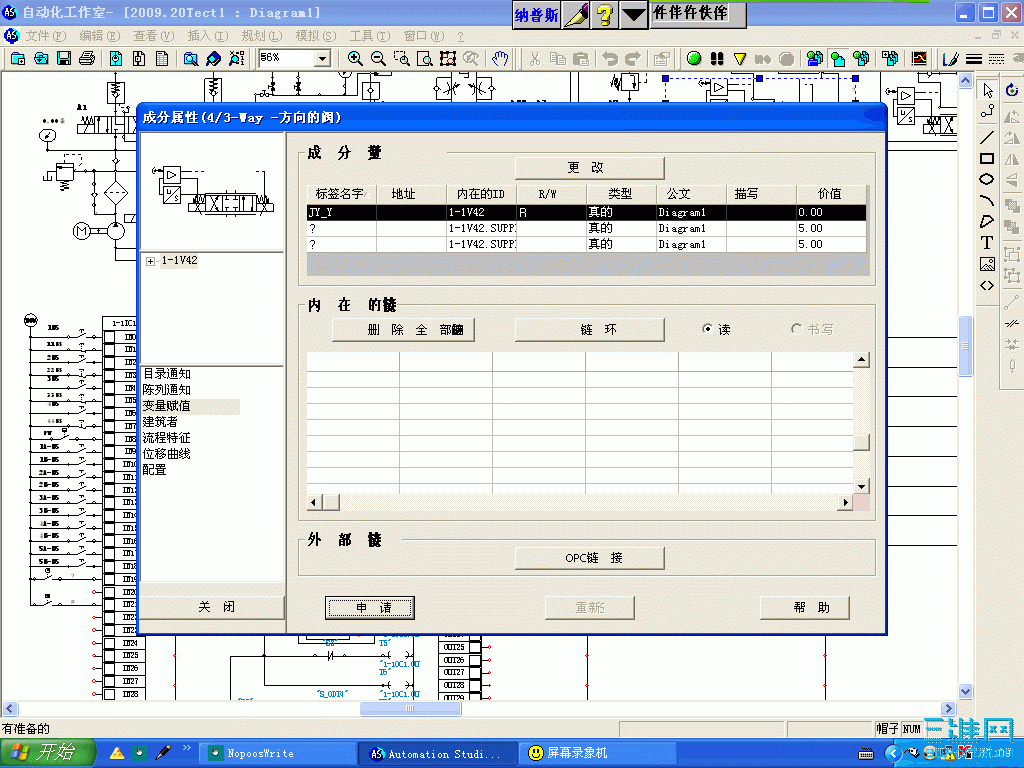This screenshot has width=1024, height=768.
Task: Select 位移曲线 in the dialog list
Action: (167, 454)
